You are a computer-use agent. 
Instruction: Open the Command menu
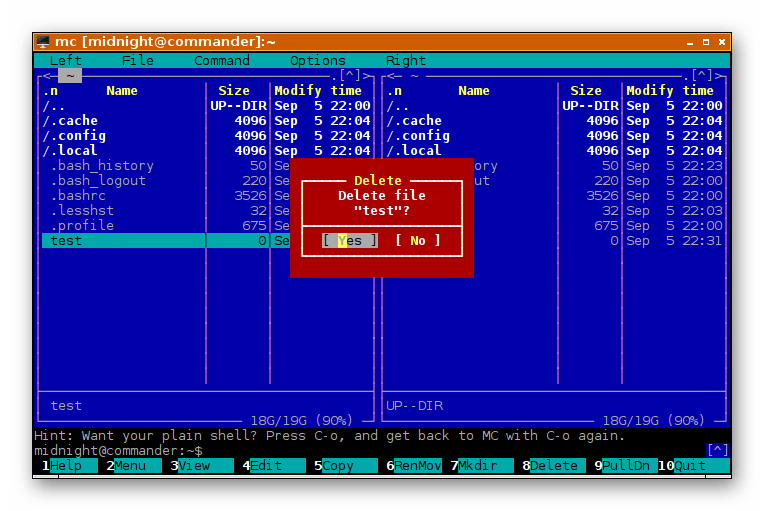pyautogui.click(x=222, y=60)
